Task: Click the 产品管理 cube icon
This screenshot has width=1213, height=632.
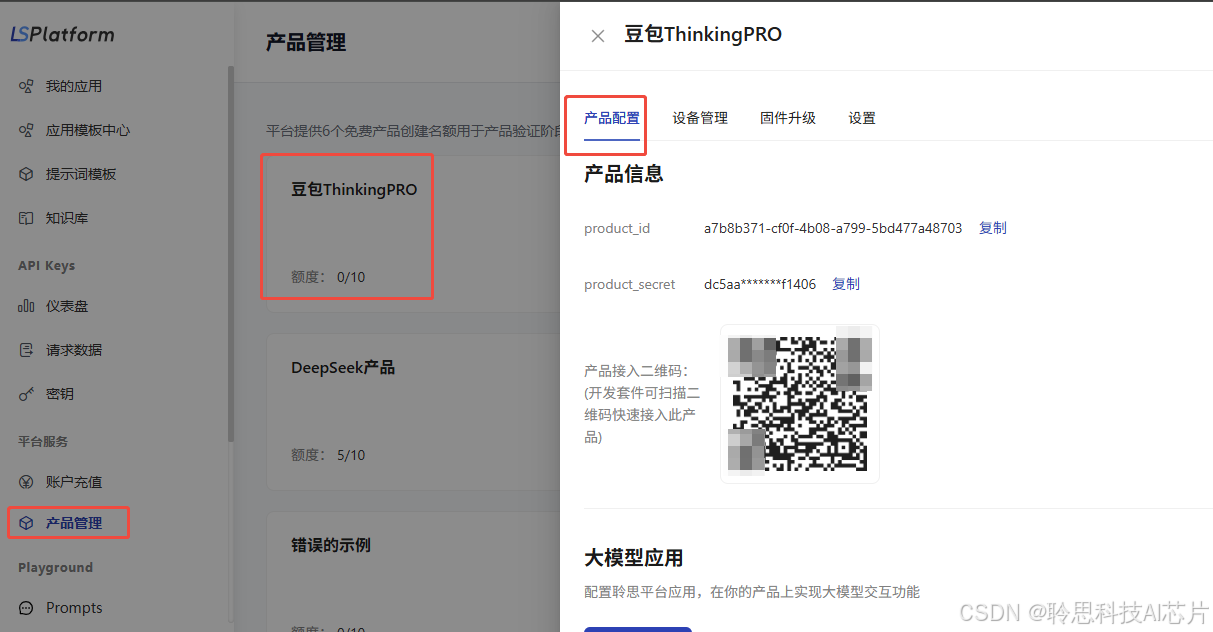Action: coord(27,524)
